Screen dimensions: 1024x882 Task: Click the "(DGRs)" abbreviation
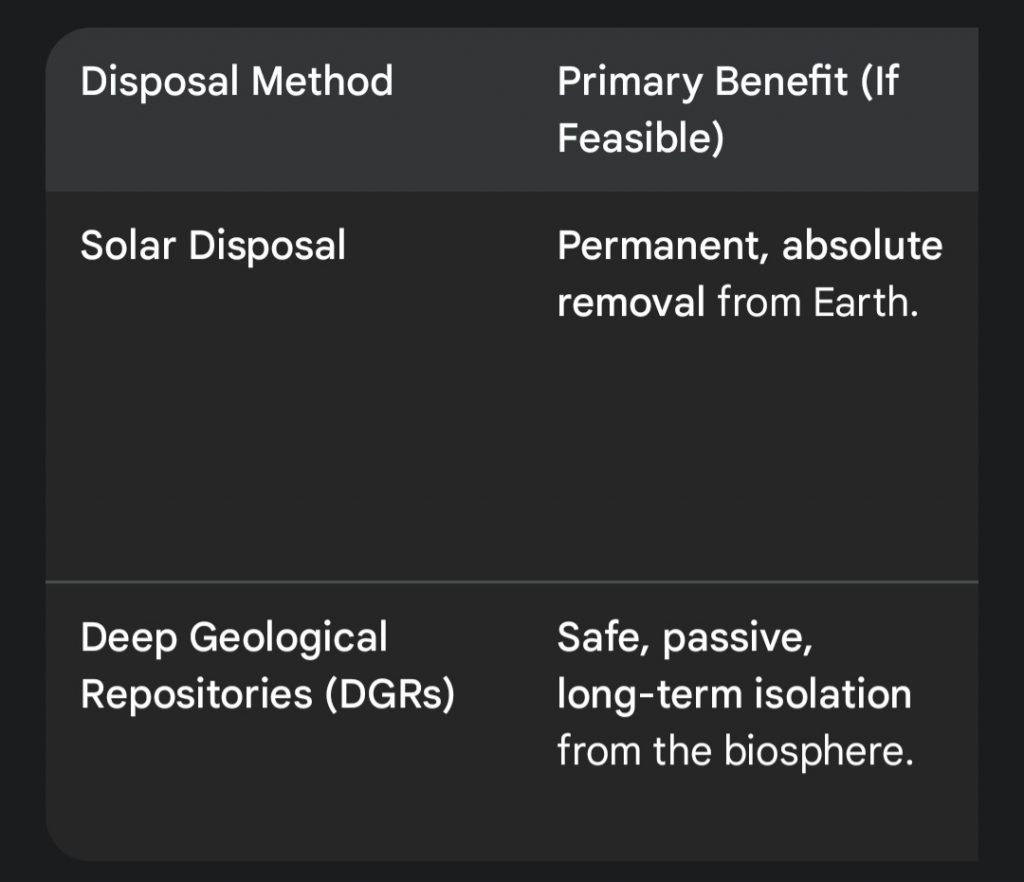(389, 694)
